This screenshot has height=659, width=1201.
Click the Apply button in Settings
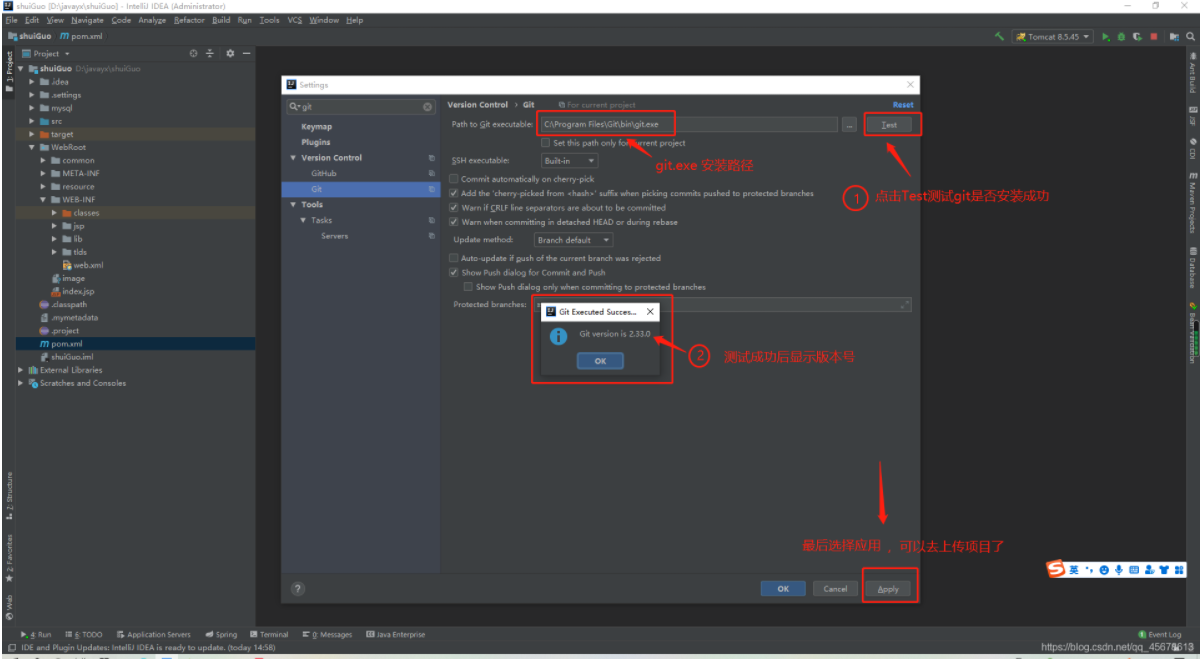tap(888, 589)
